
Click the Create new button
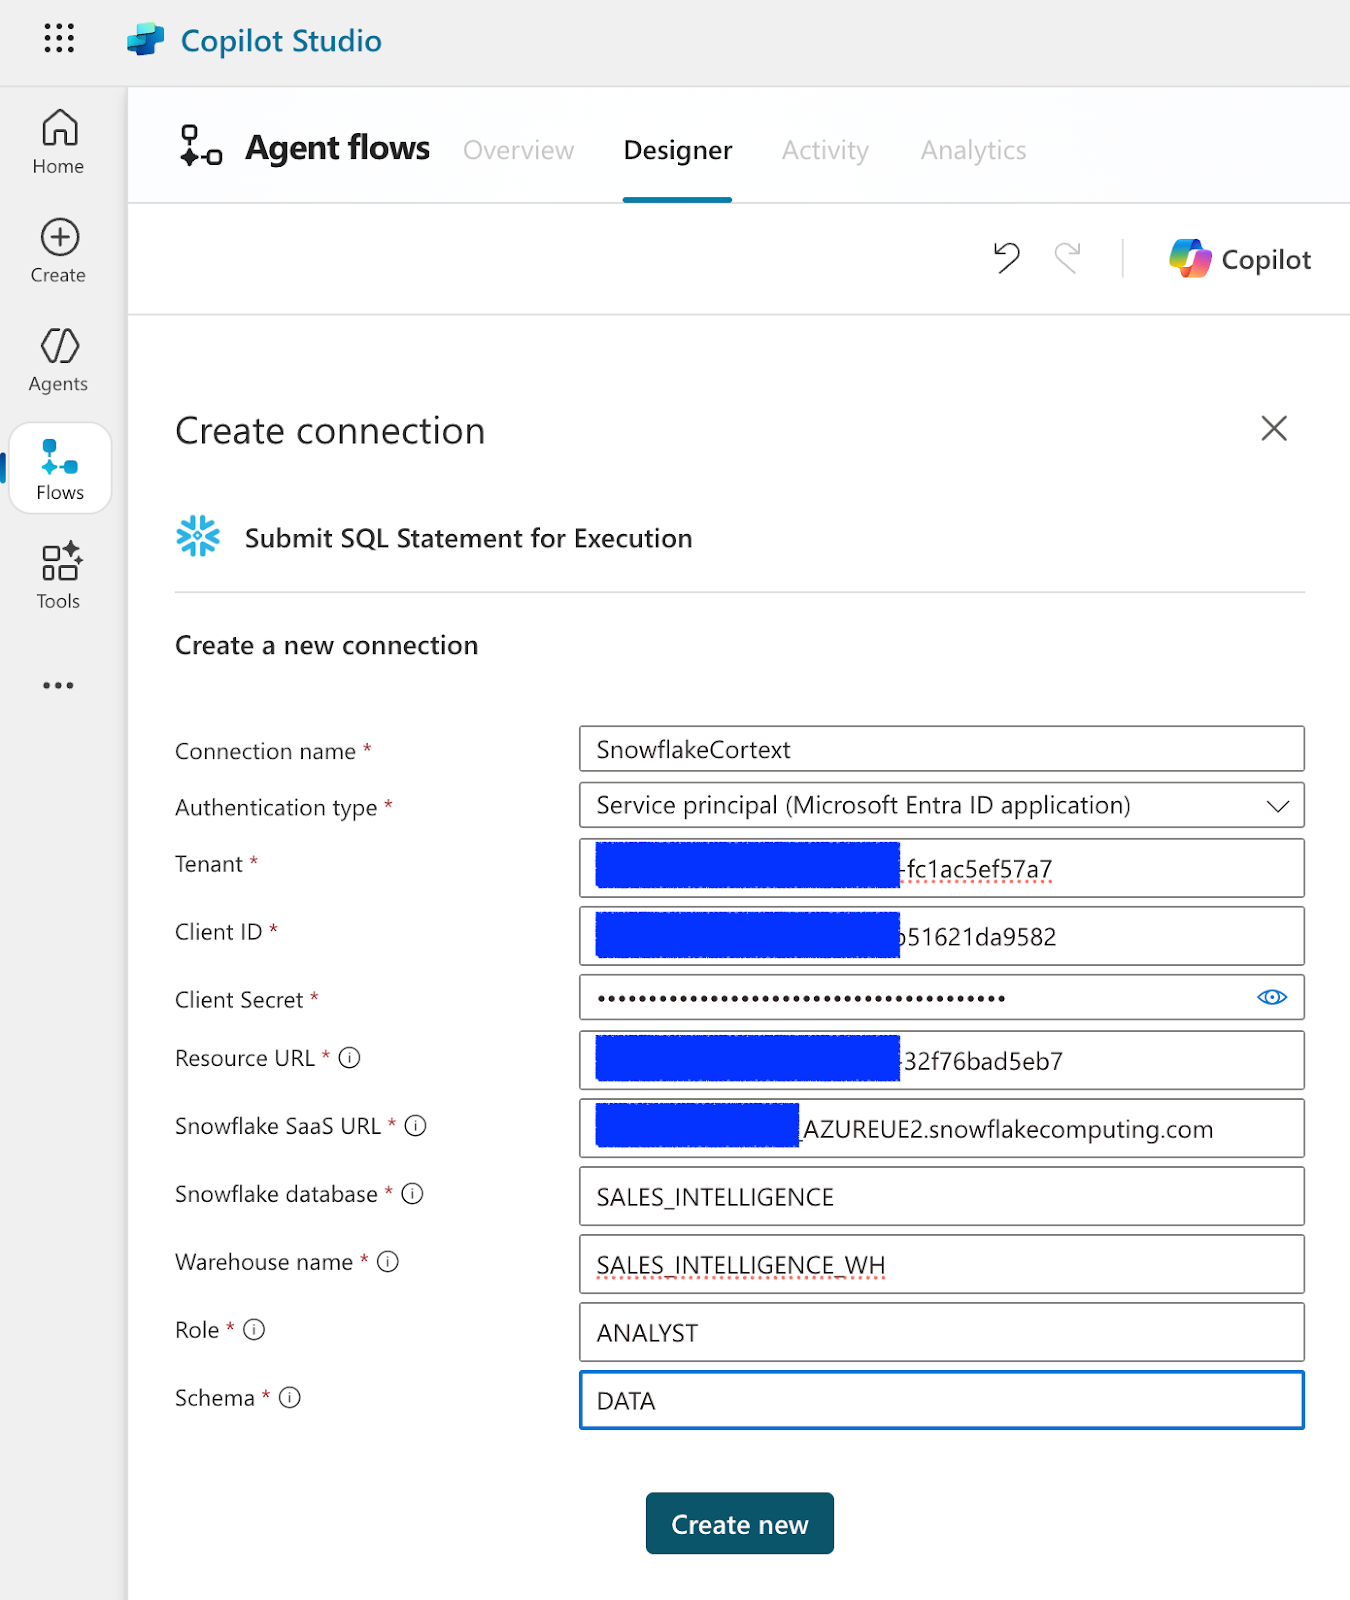tap(739, 1523)
